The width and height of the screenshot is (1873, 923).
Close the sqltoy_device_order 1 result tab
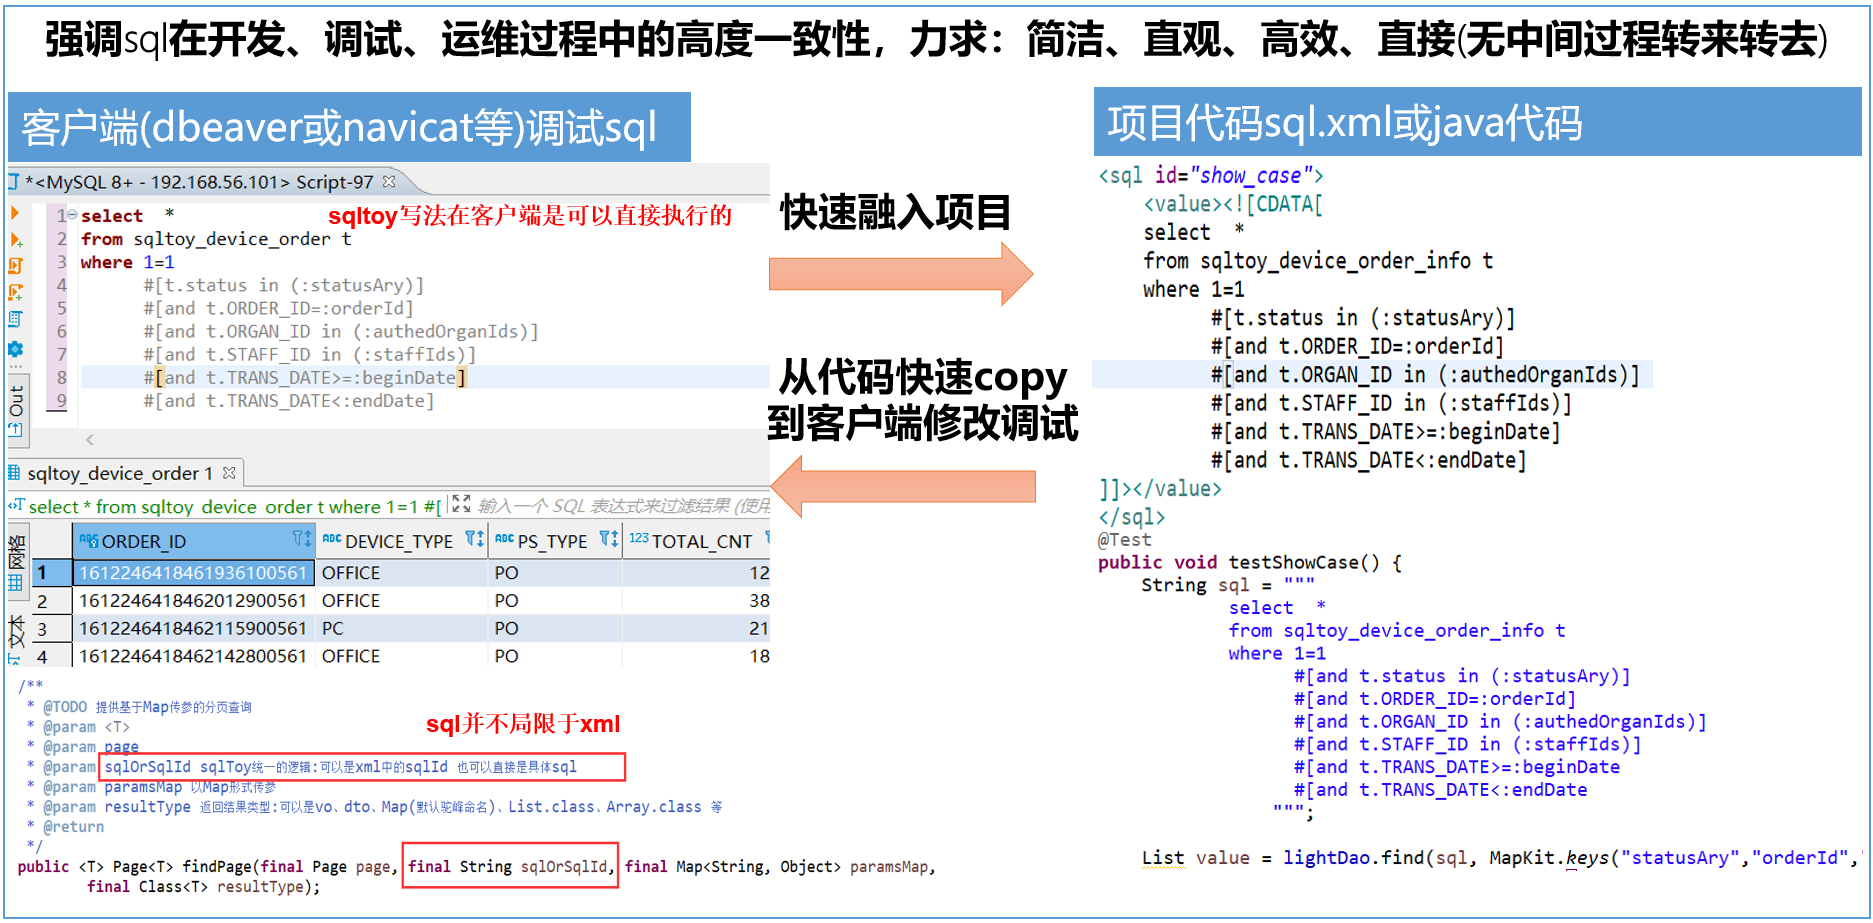pyautogui.click(x=229, y=472)
